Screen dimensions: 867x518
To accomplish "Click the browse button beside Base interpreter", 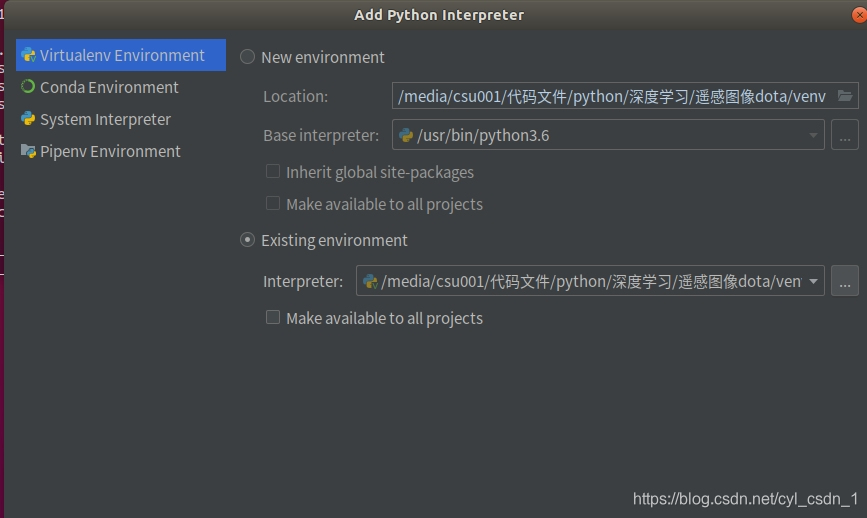I will click(x=845, y=135).
